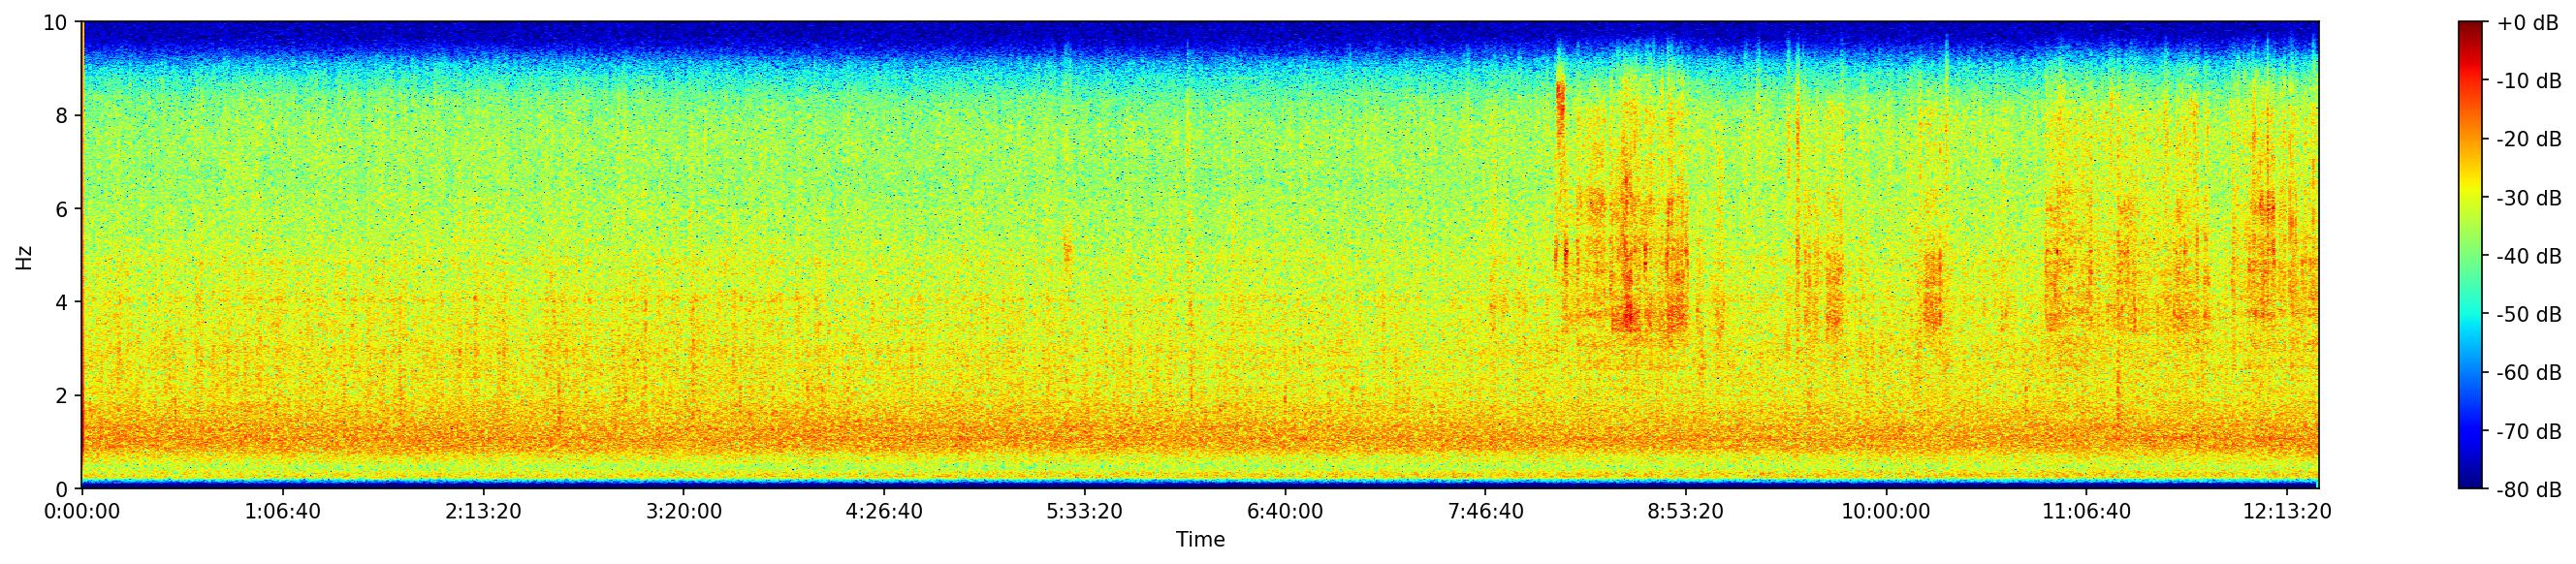Click the 5:33:20 time tick label
Screen dimensions: 2576x564
point(1085,512)
